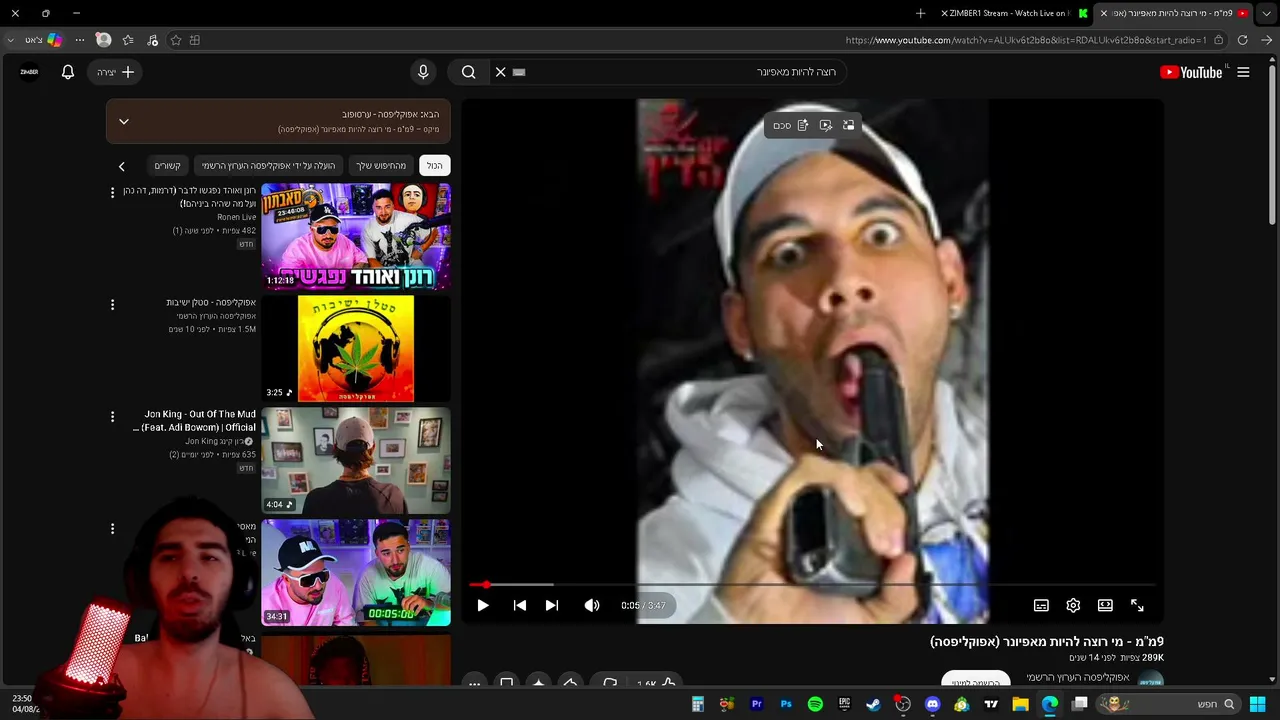
Task: Click the middle overlay icon above the video
Action: coord(826,125)
